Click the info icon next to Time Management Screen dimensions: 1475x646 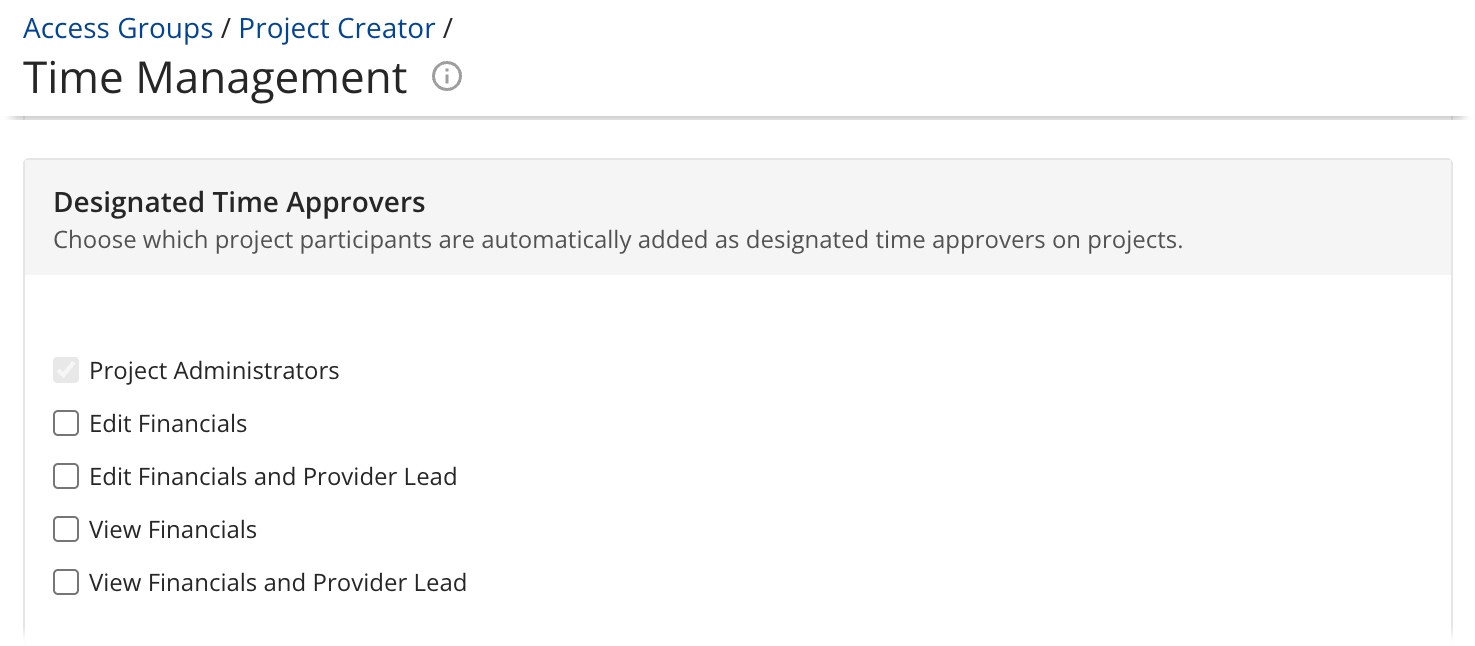coord(446,76)
